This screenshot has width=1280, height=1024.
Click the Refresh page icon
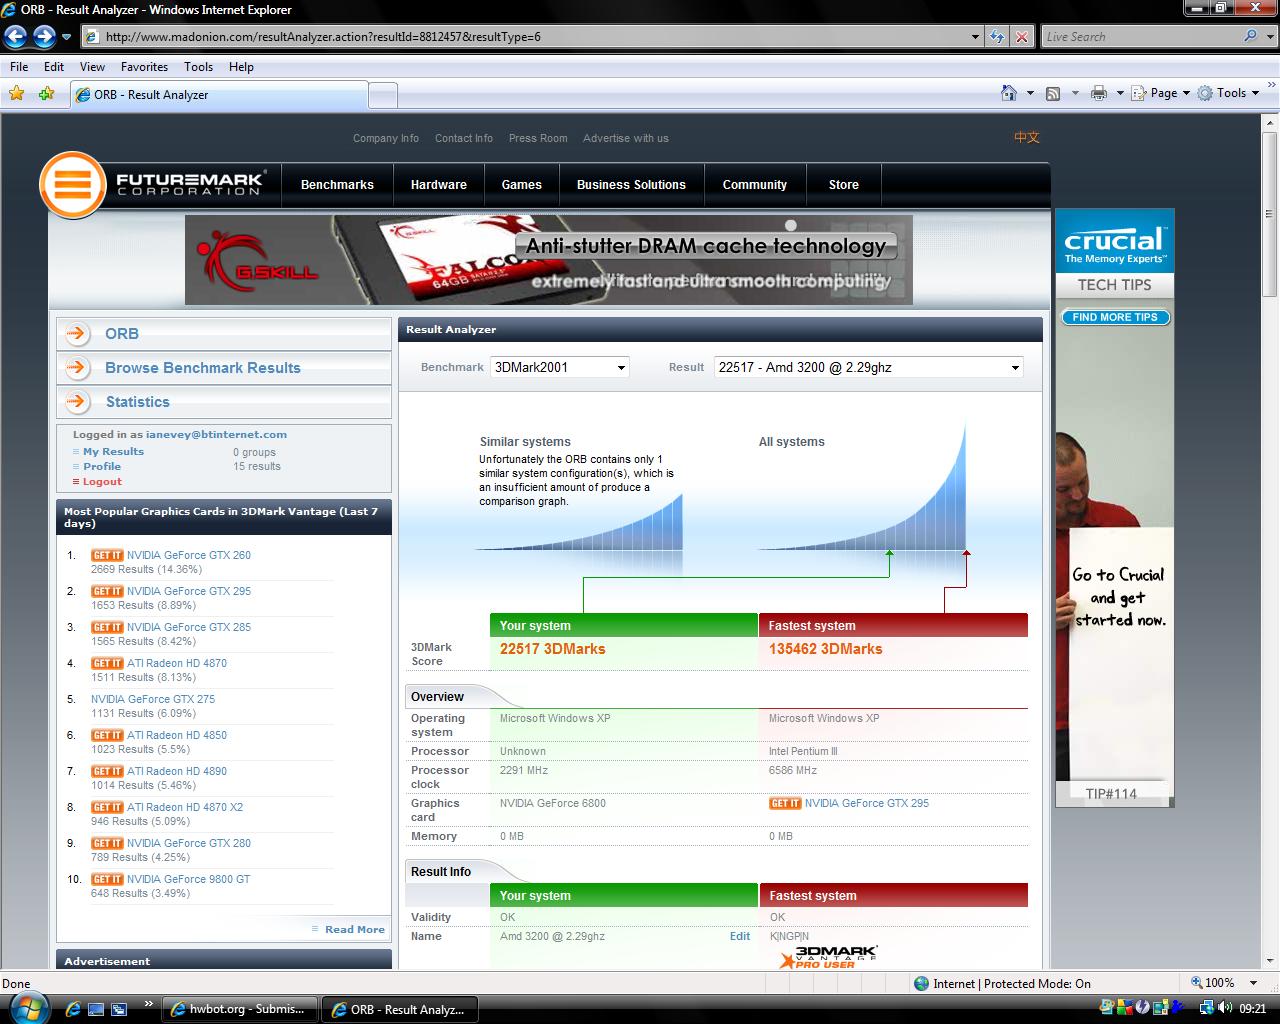(x=997, y=37)
